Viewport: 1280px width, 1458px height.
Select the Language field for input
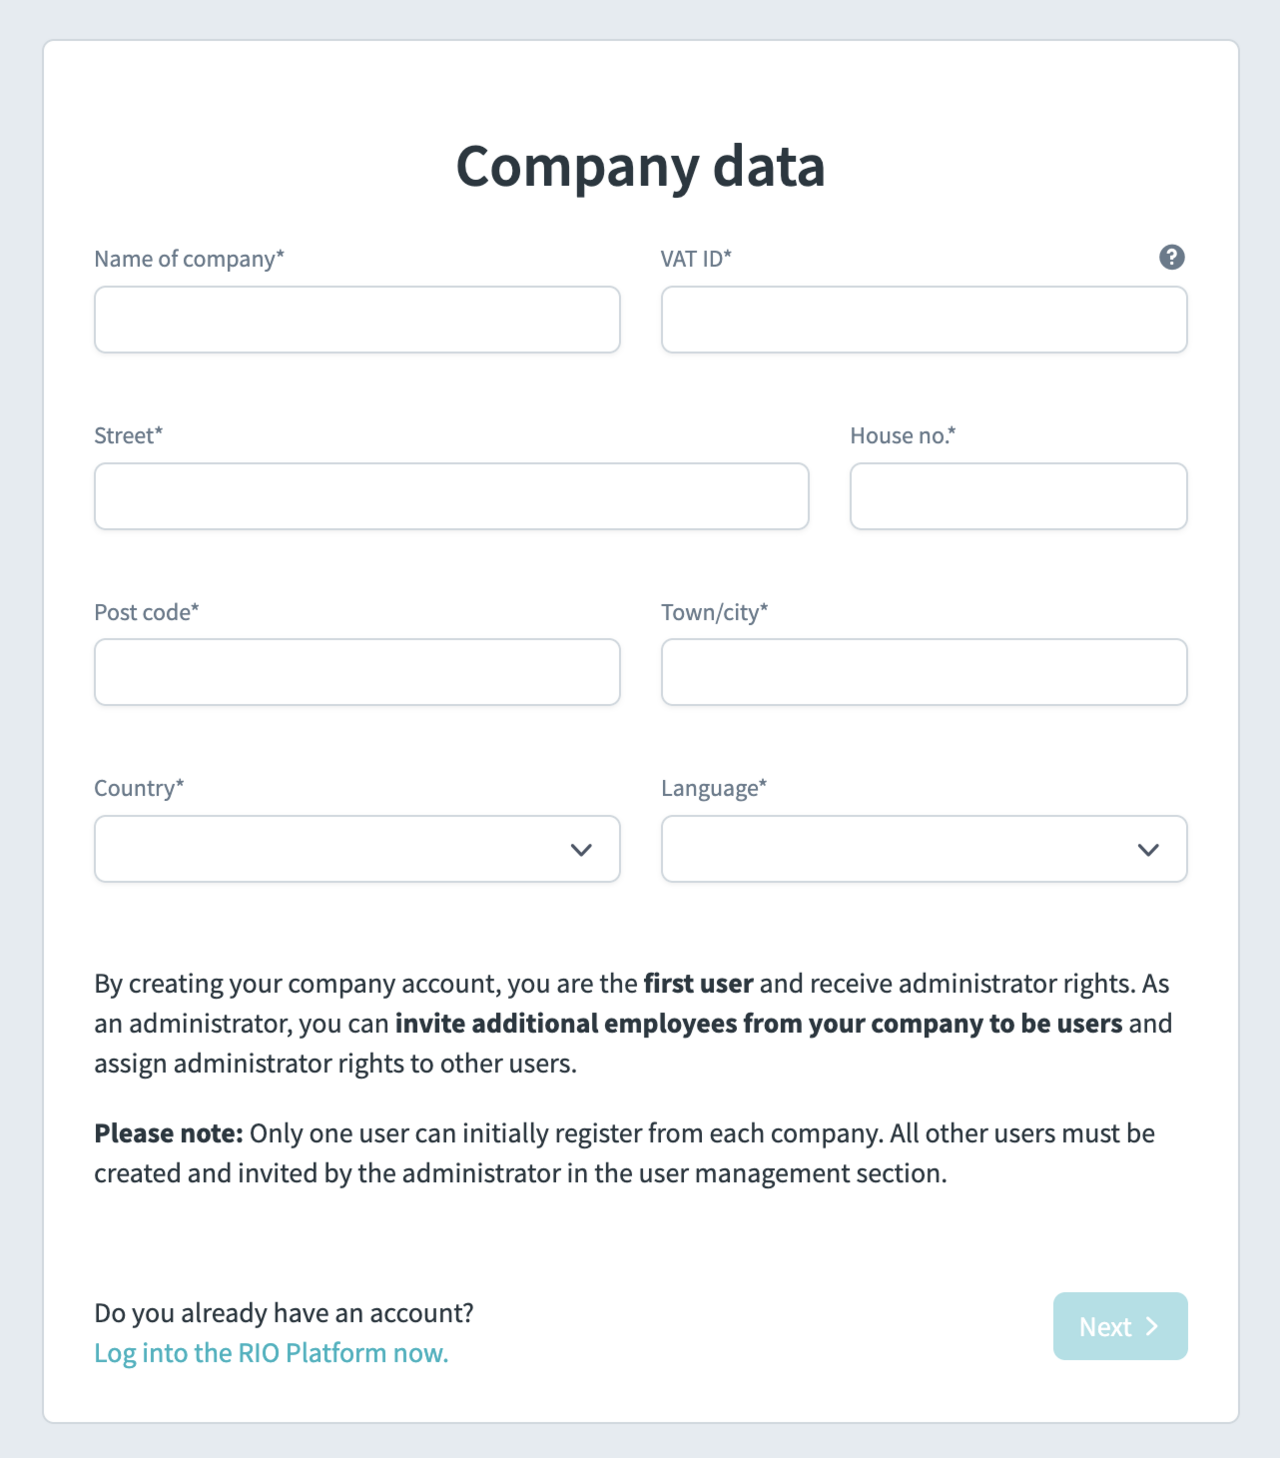923,849
